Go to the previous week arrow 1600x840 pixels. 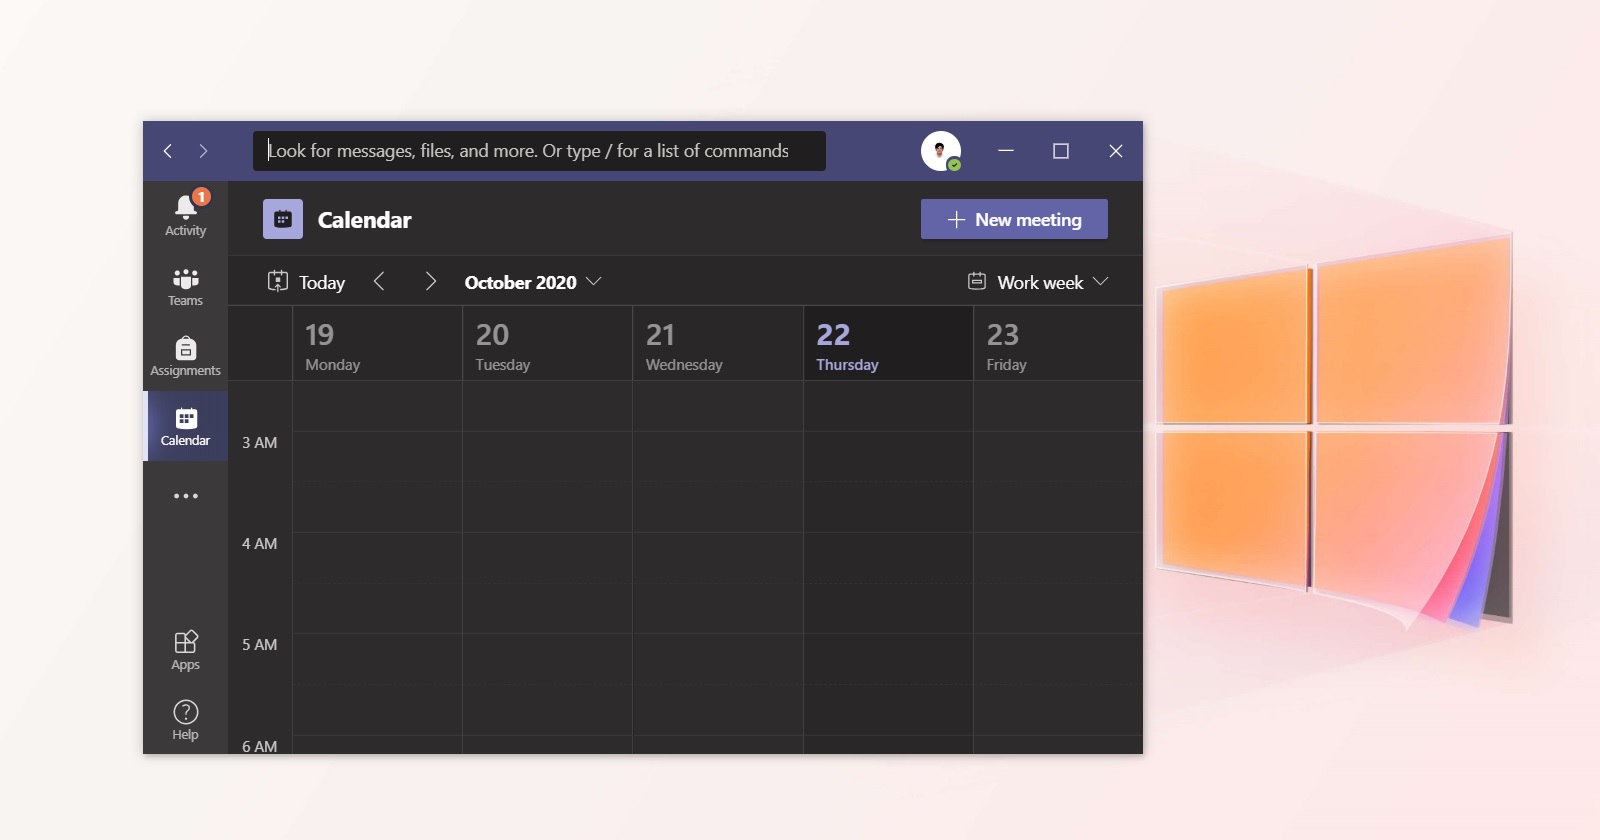379,282
